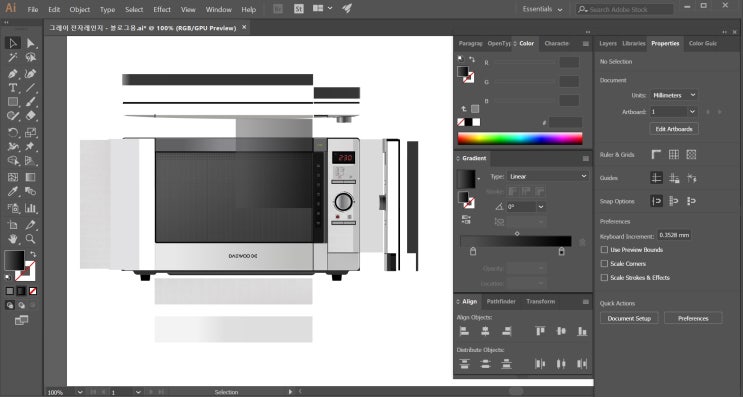
Task: Toggle Show Transparency Grid button
Action: coord(691,154)
